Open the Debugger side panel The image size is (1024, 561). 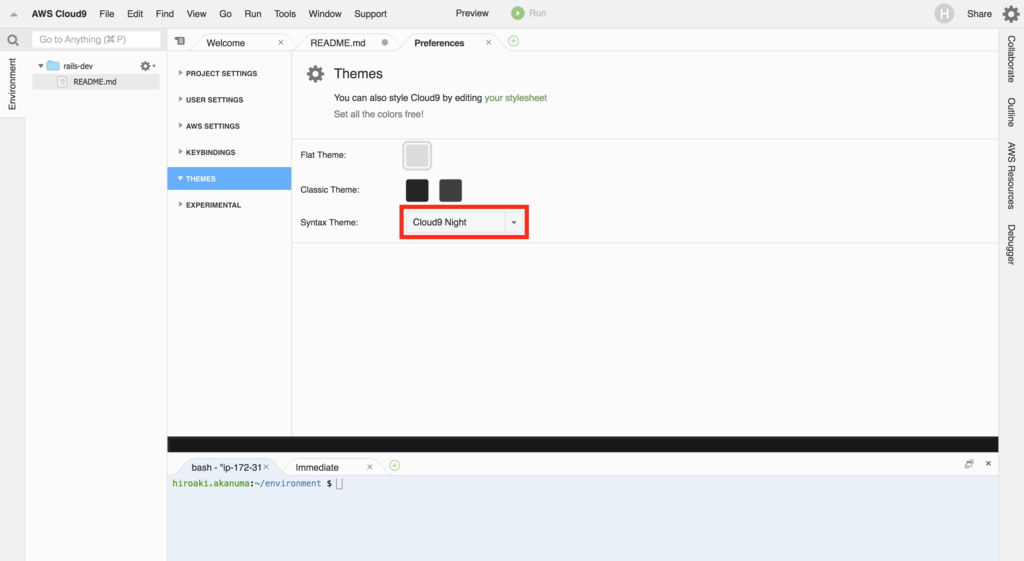pyautogui.click(x=1011, y=244)
